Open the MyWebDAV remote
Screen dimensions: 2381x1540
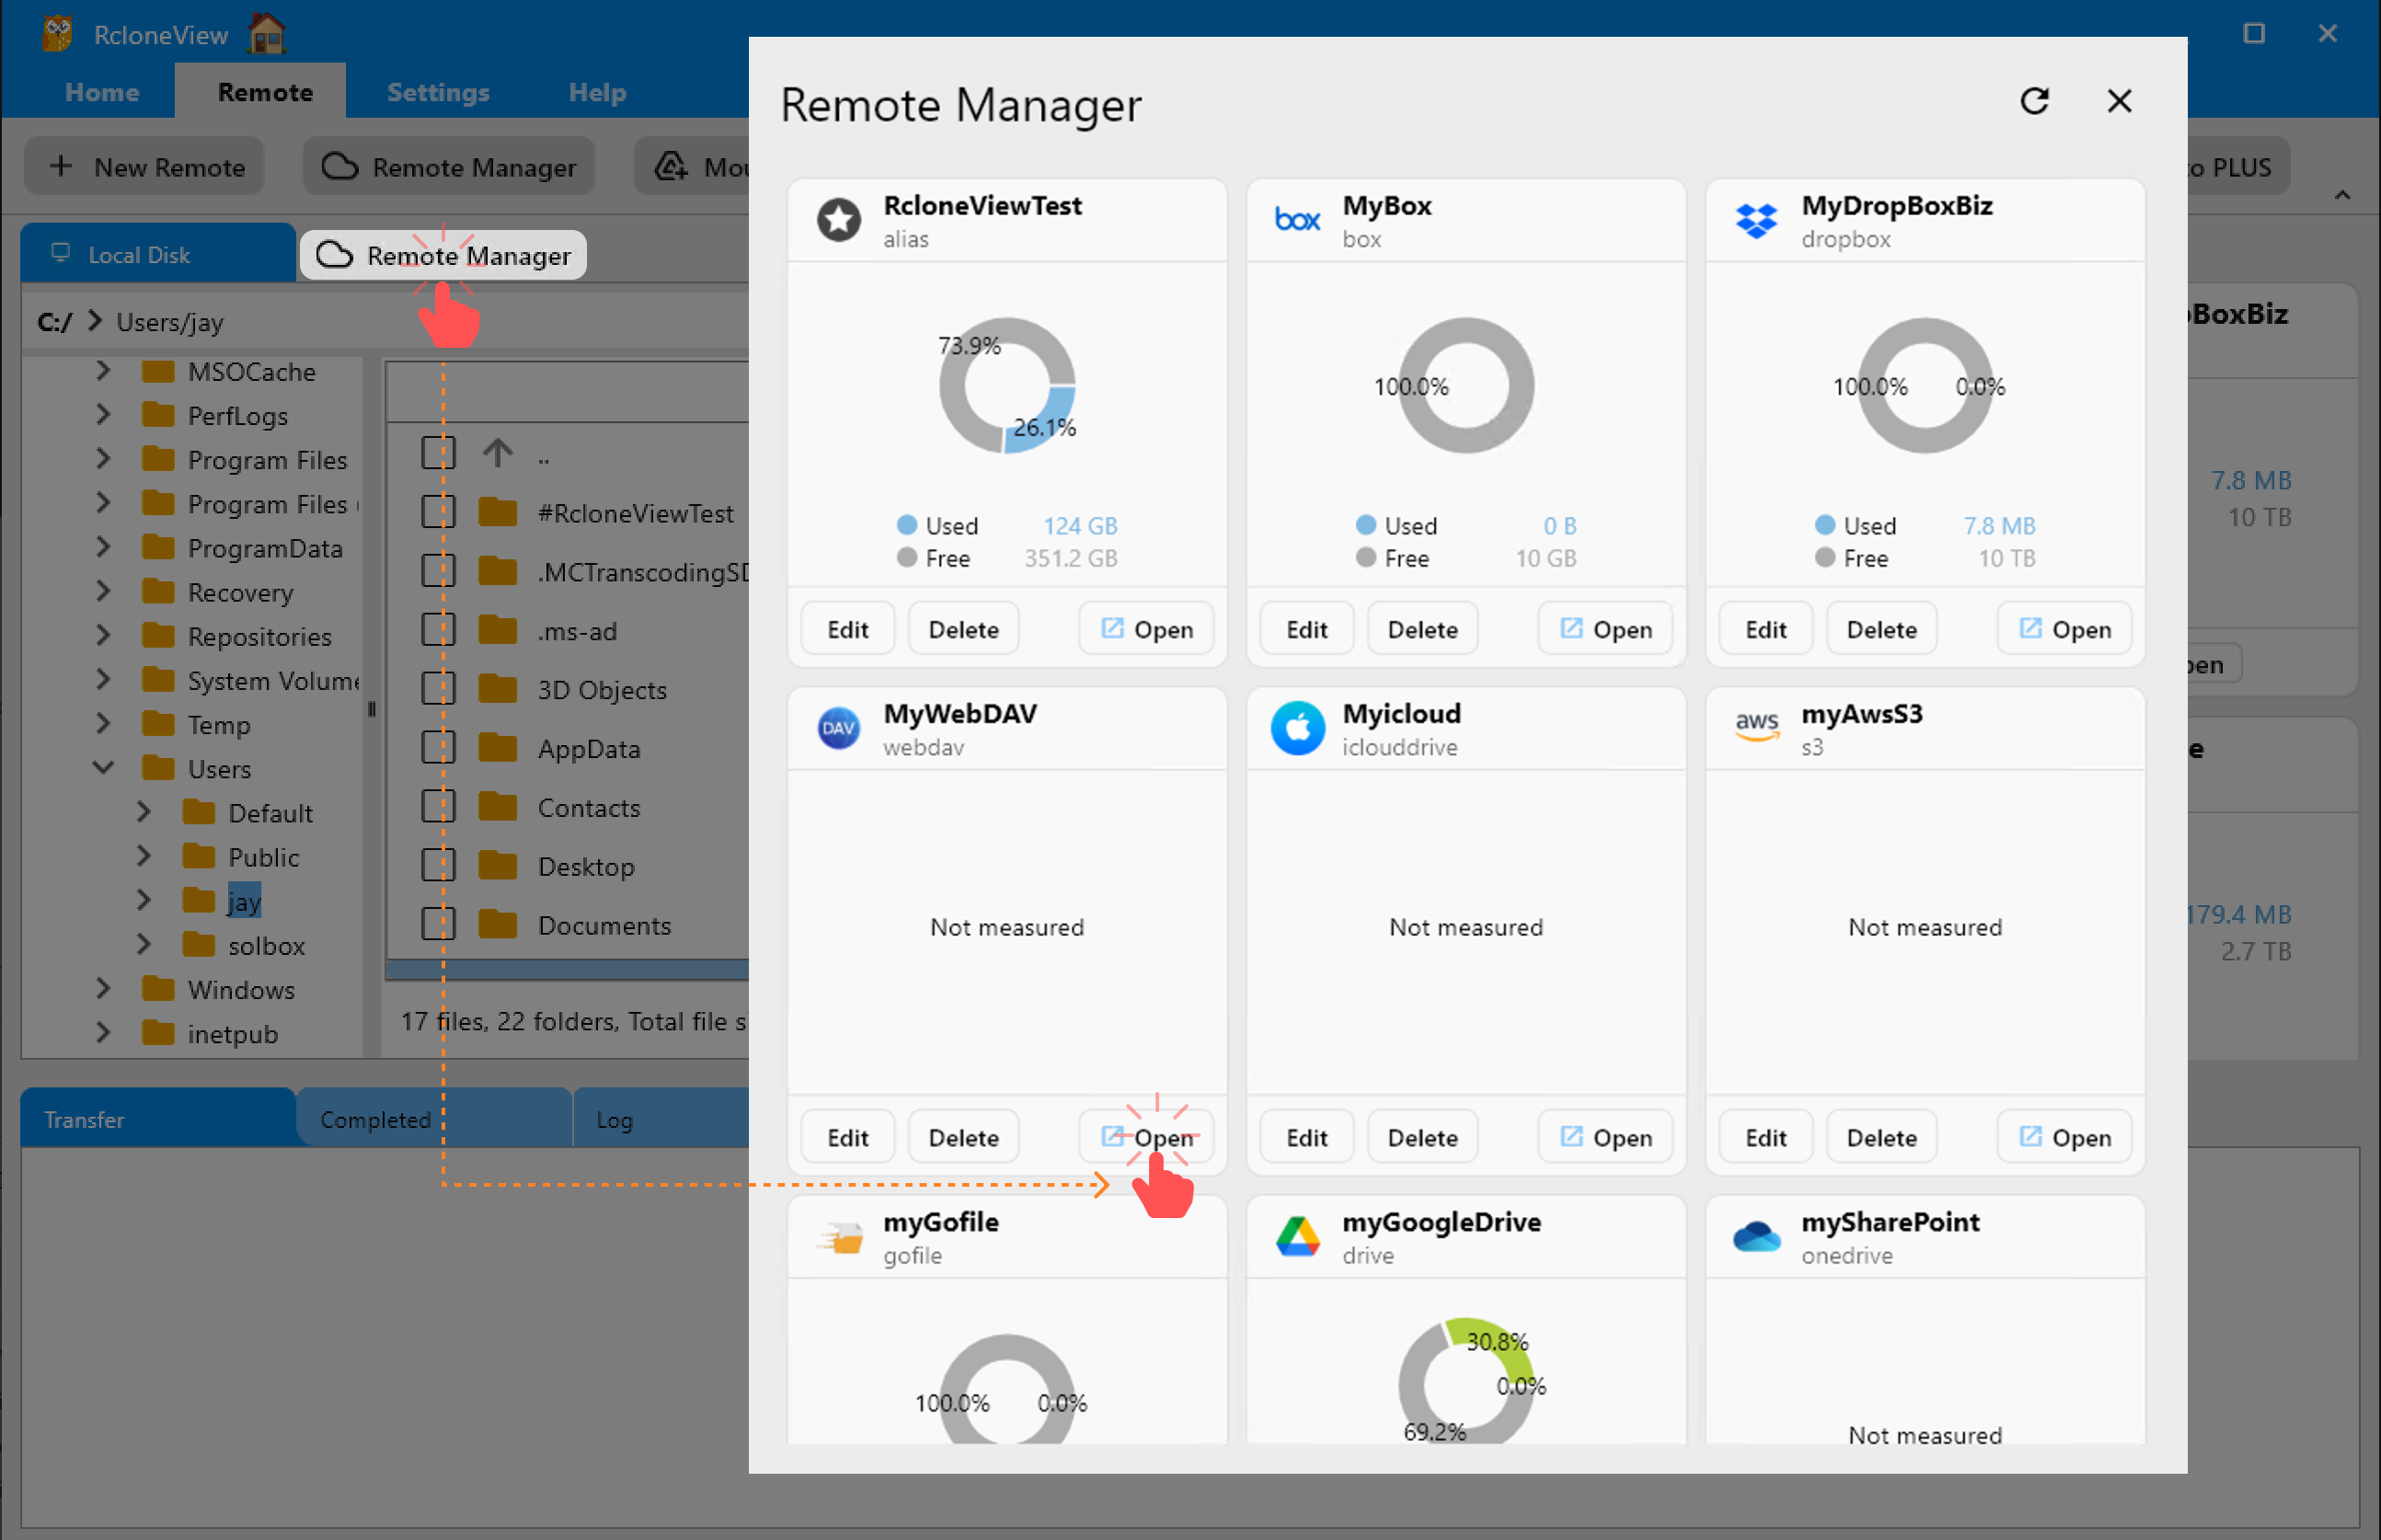(x=1146, y=1136)
